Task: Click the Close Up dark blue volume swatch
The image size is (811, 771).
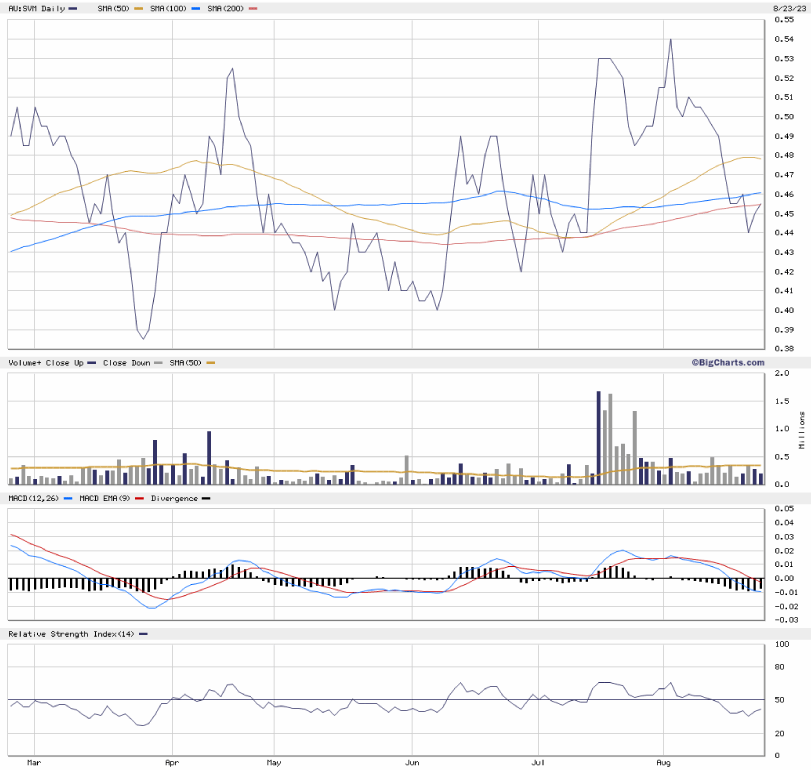Action: click(x=92, y=362)
